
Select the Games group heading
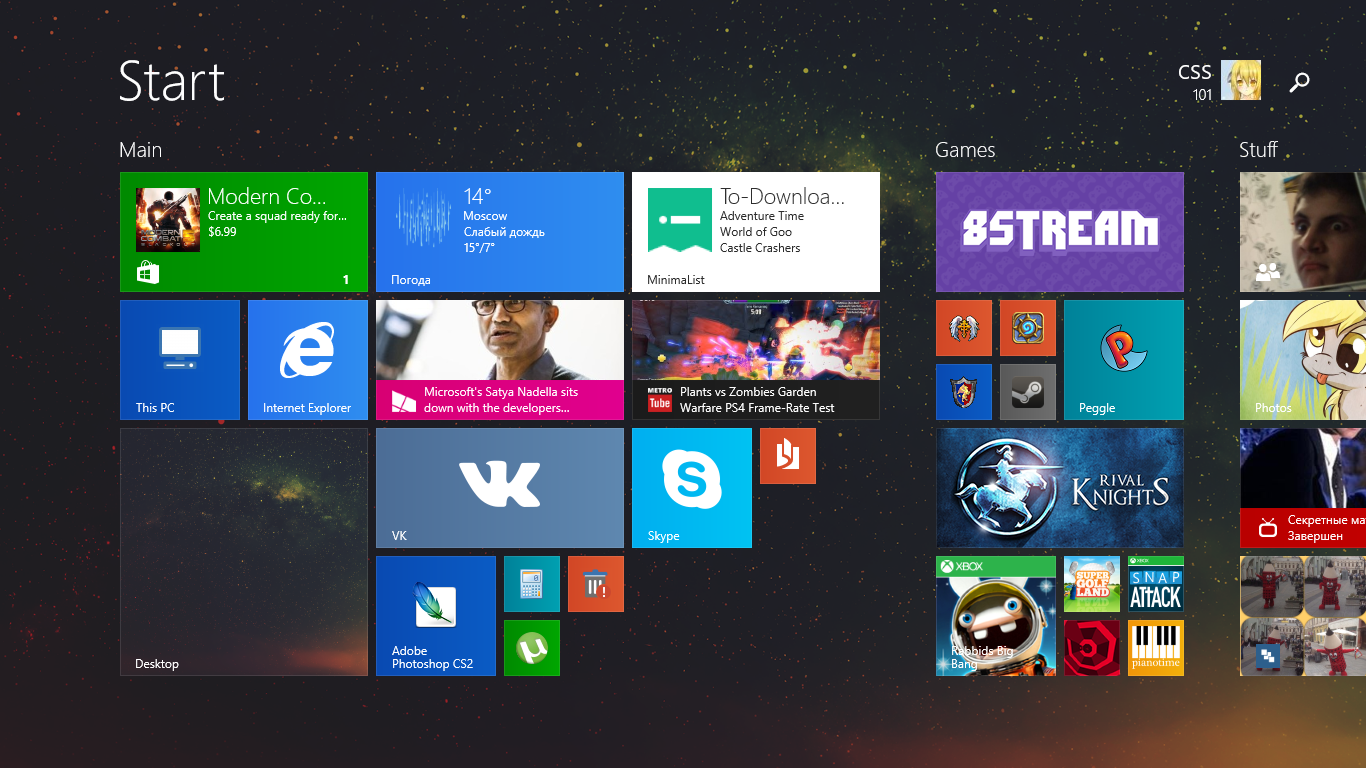(965, 150)
